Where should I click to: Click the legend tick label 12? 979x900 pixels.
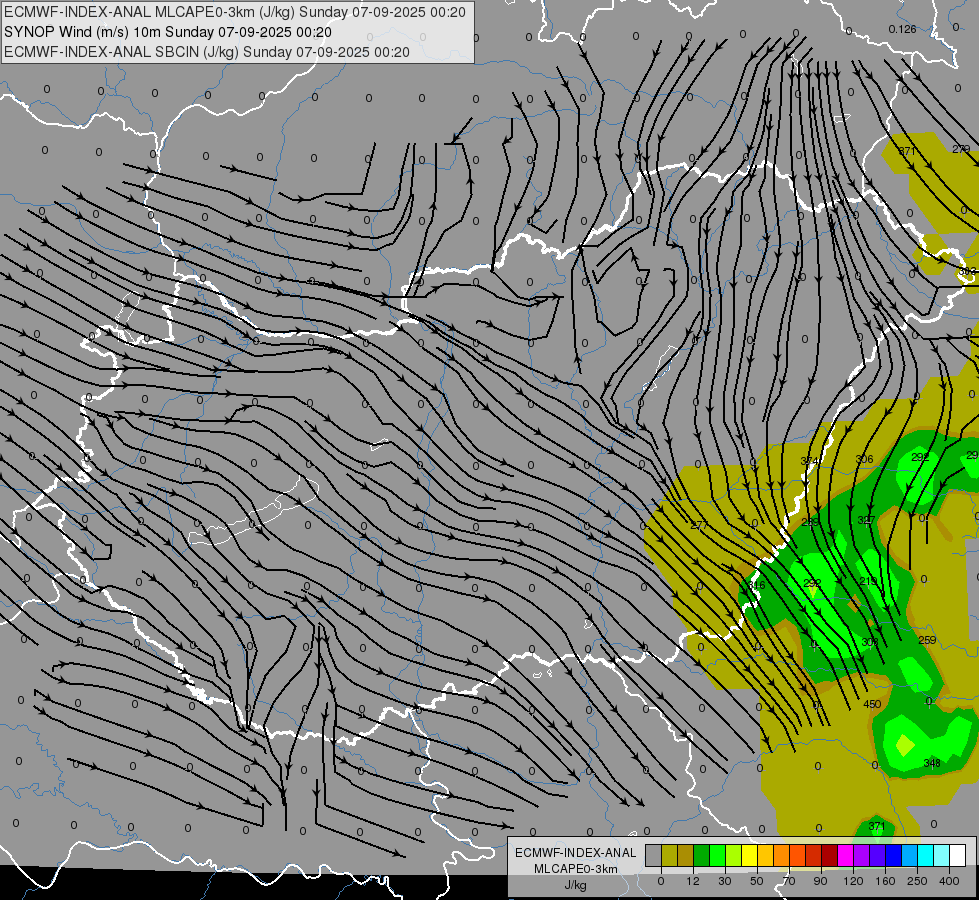693,881
